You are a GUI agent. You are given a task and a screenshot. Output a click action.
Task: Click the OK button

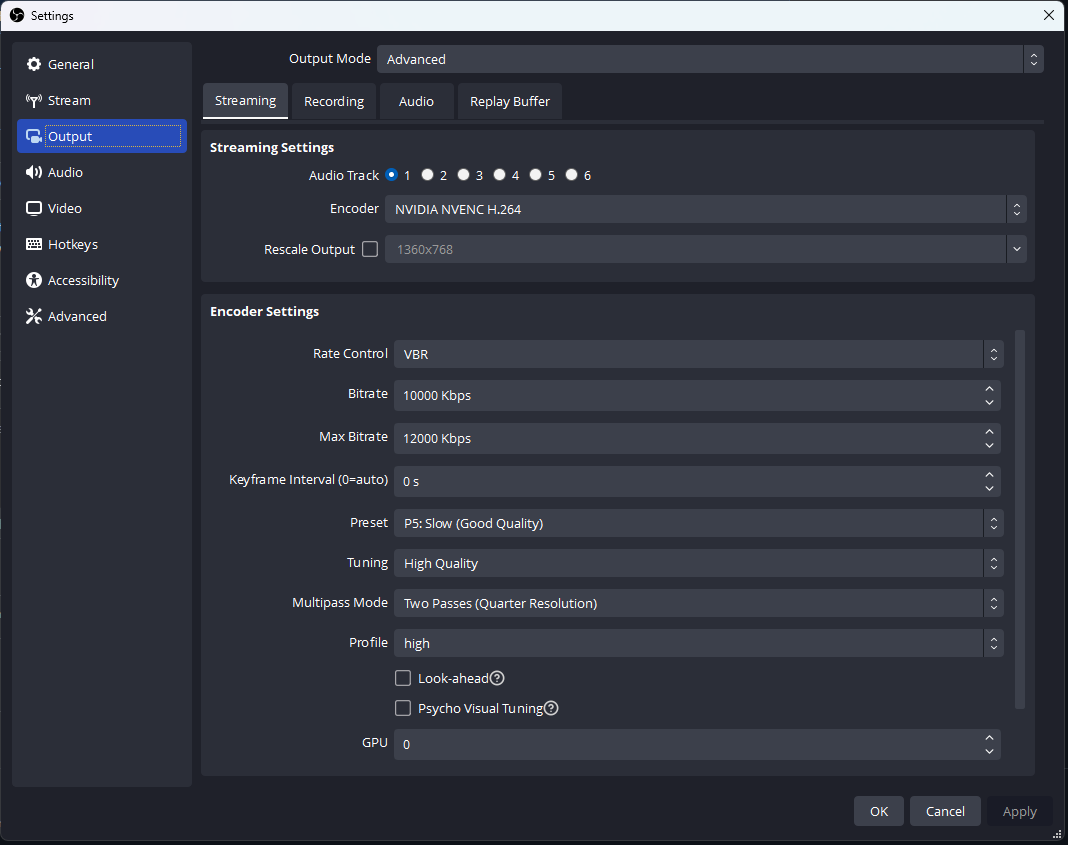tap(878, 811)
